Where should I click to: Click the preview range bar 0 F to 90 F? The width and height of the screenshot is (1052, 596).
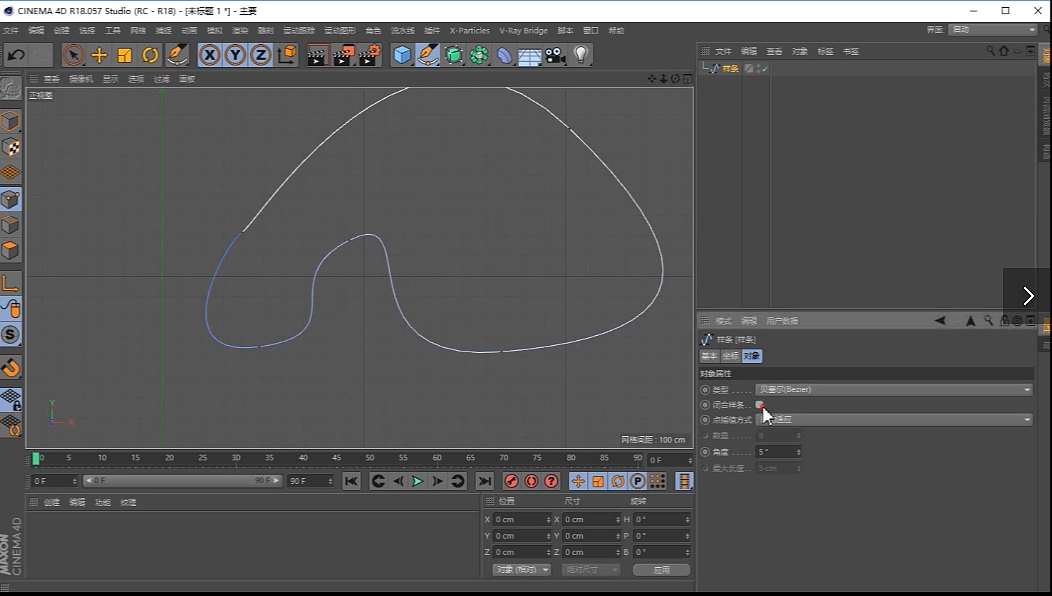point(182,481)
